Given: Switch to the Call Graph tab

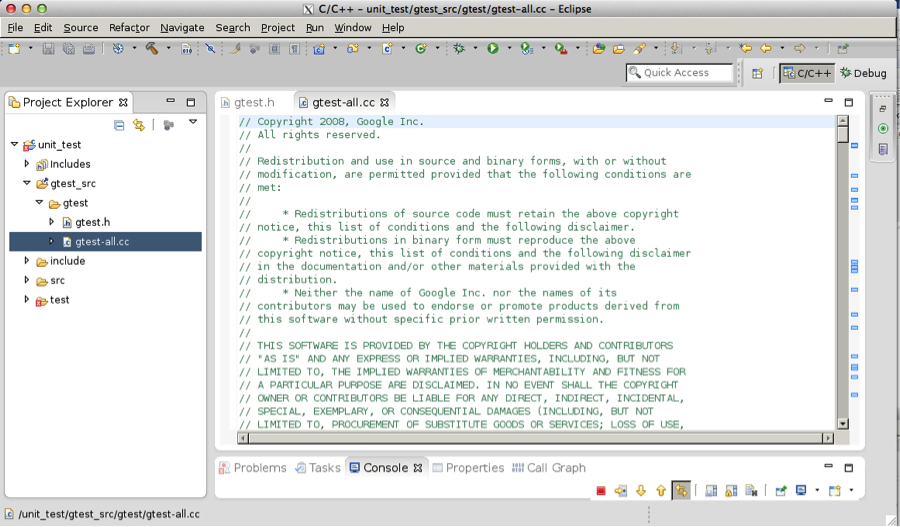Looking at the screenshot, I should (x=549, y=468).
